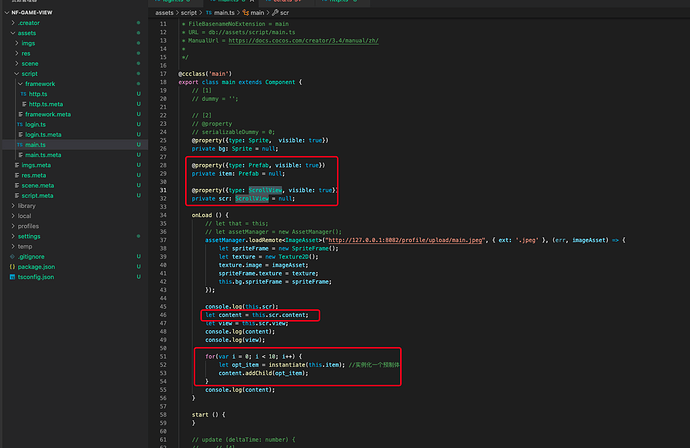690x448 pixels.
Task: Open the .gitignore file
Action: (32, 257)
